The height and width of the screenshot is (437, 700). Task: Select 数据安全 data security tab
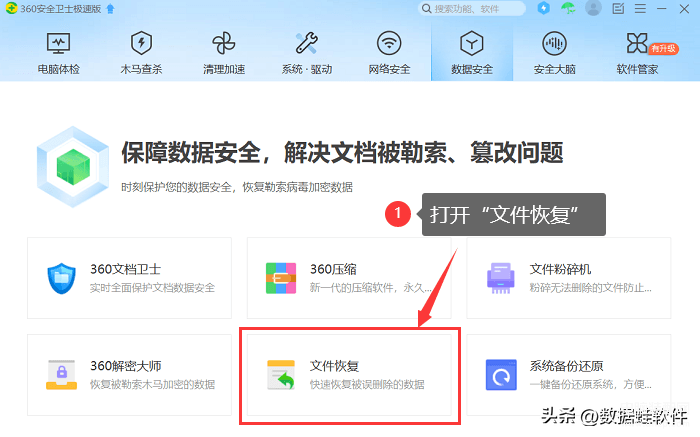click(472, 53)
